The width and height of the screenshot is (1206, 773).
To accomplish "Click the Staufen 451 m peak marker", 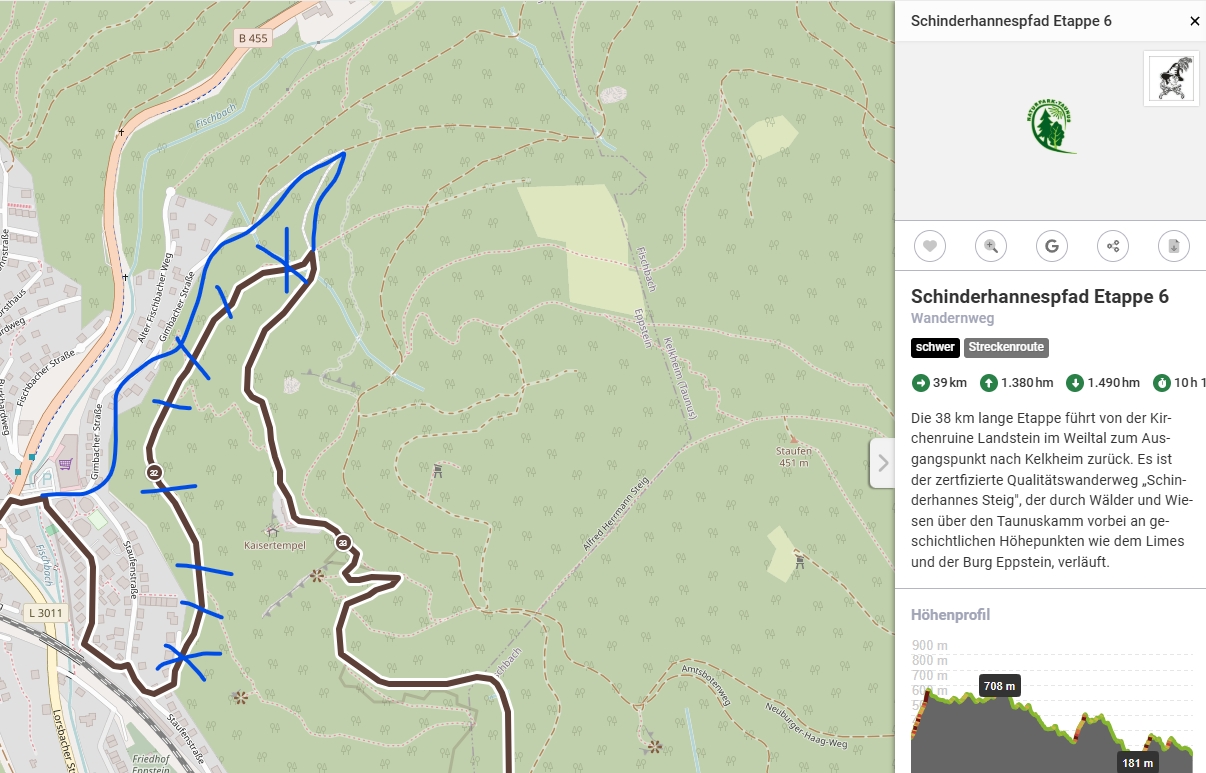I will click(x=794, y=452).
